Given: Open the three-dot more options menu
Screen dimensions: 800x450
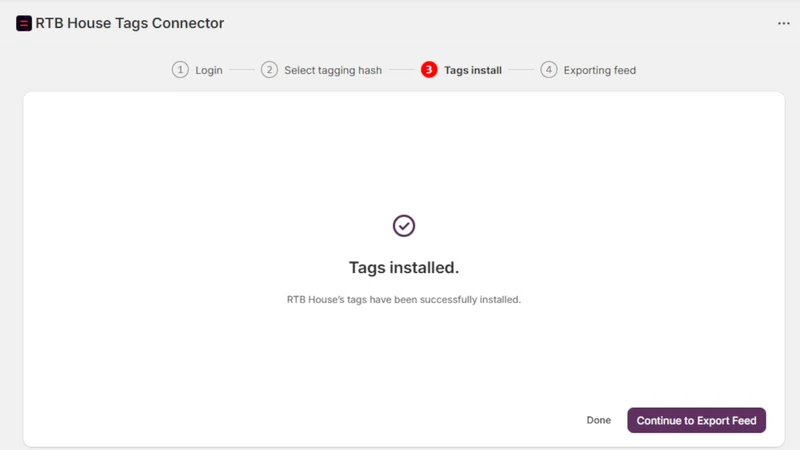Looking at the screenshot, I should point(784,23).
